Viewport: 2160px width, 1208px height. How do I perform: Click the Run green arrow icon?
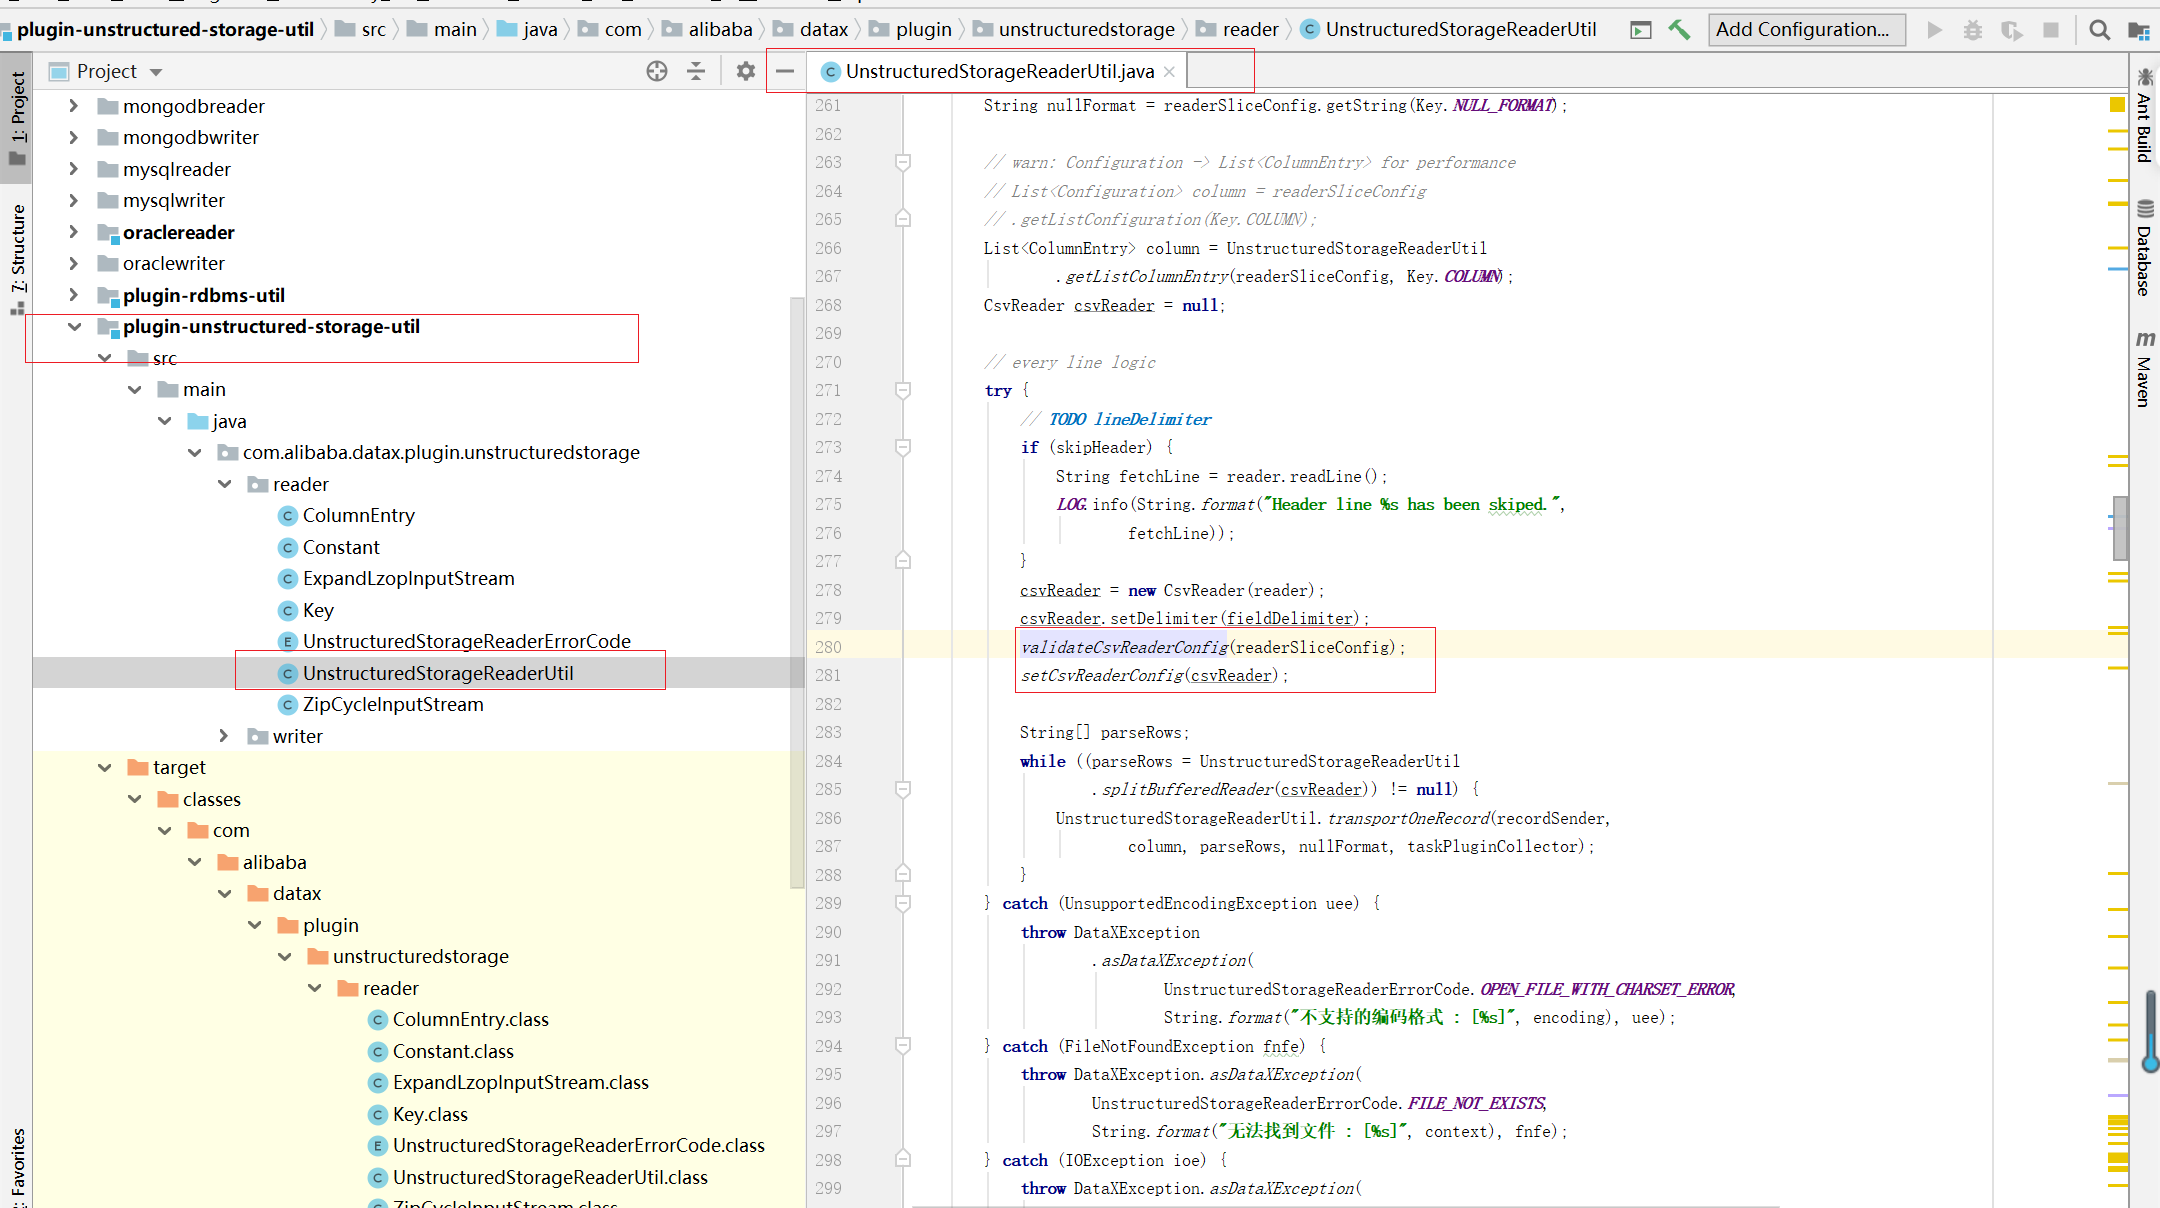(x=1934, y=30)
